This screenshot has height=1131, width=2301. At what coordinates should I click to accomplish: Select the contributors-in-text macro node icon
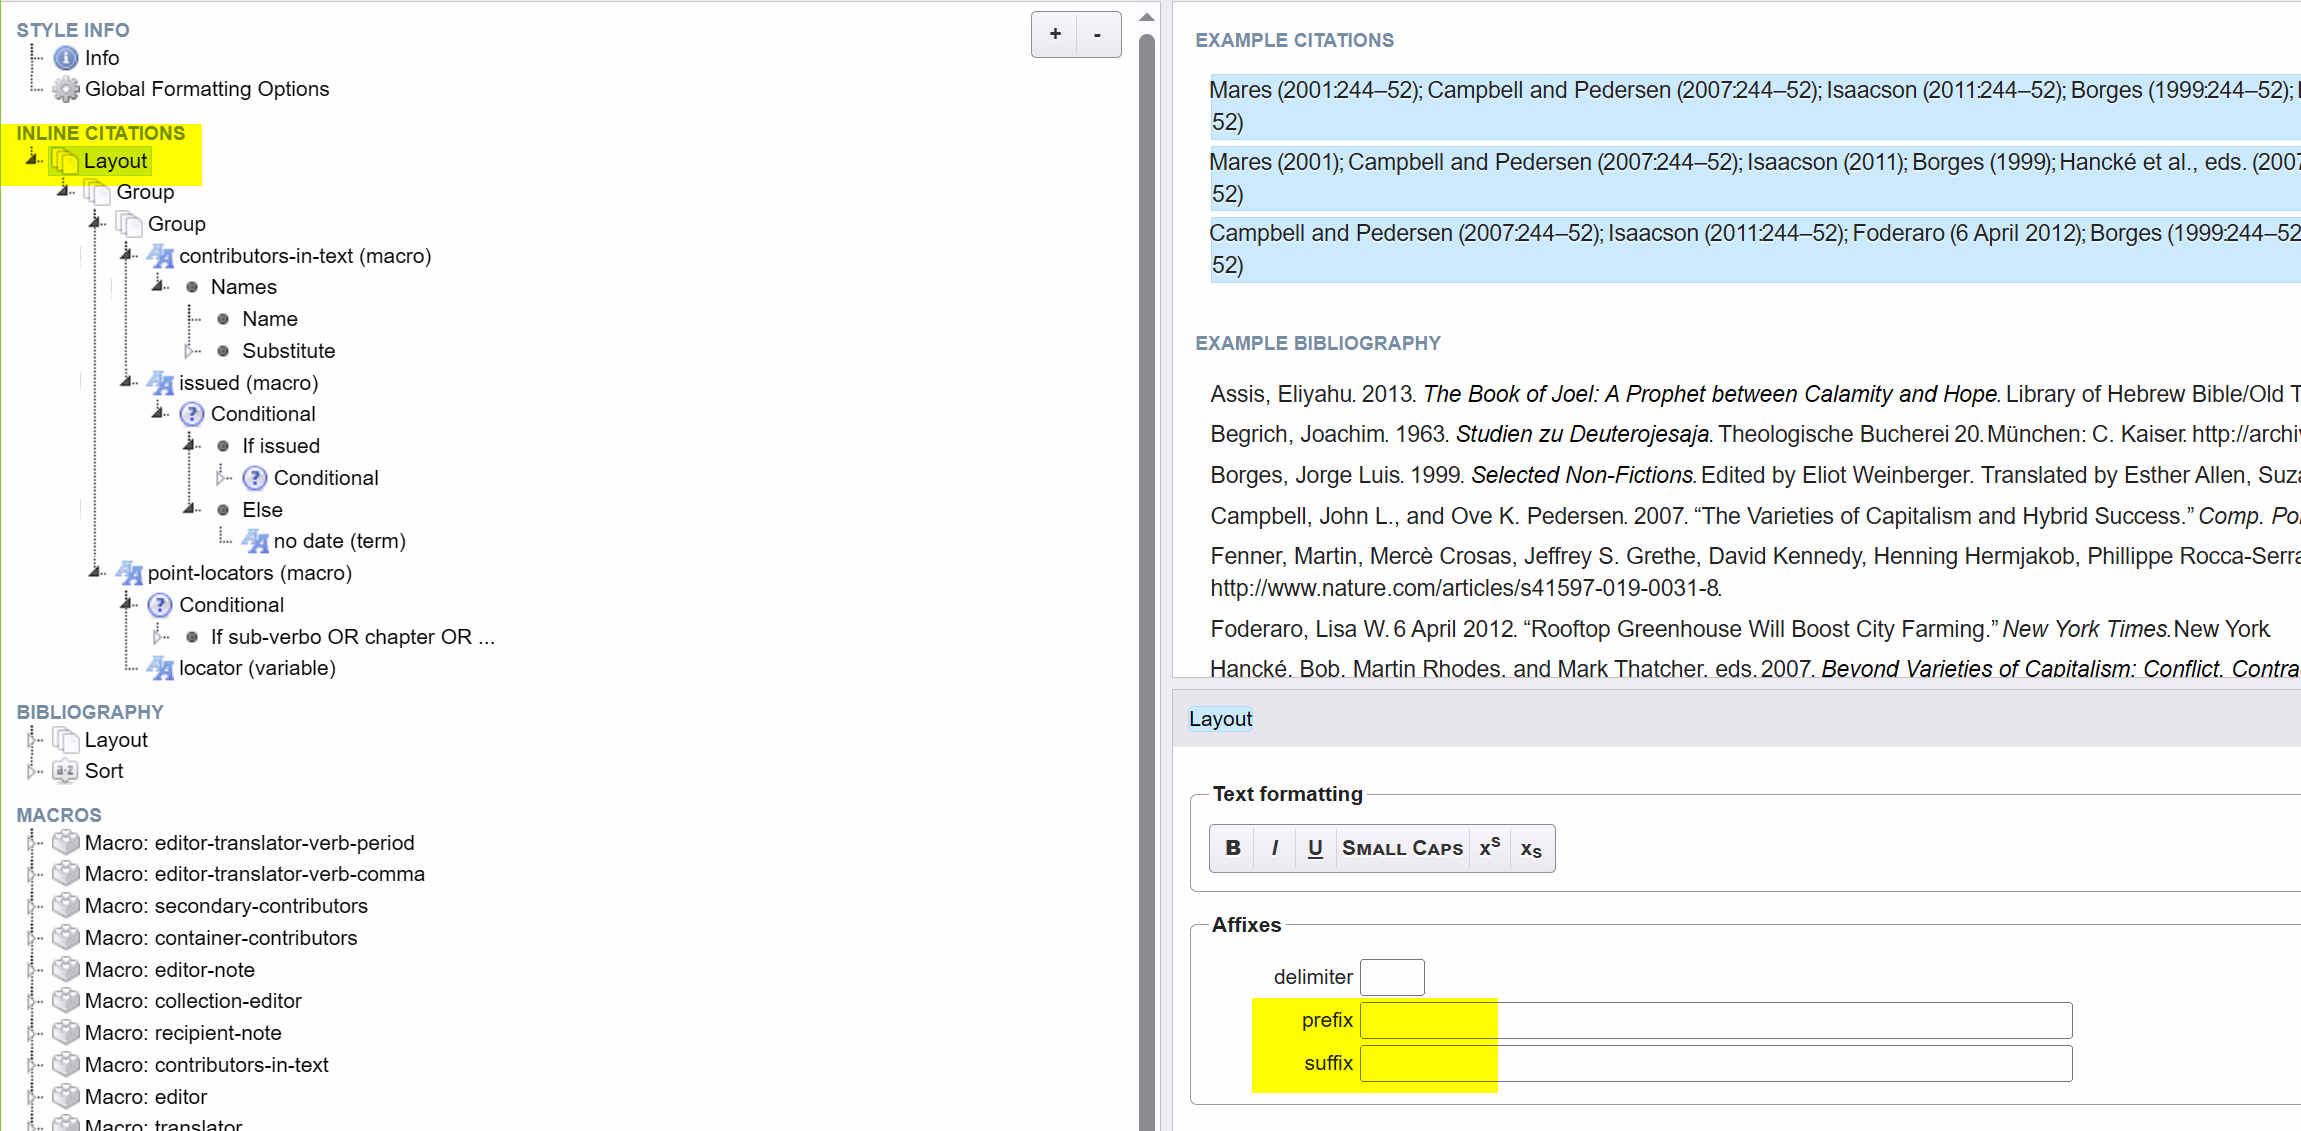pyautogui.click(x=161, y=256)
